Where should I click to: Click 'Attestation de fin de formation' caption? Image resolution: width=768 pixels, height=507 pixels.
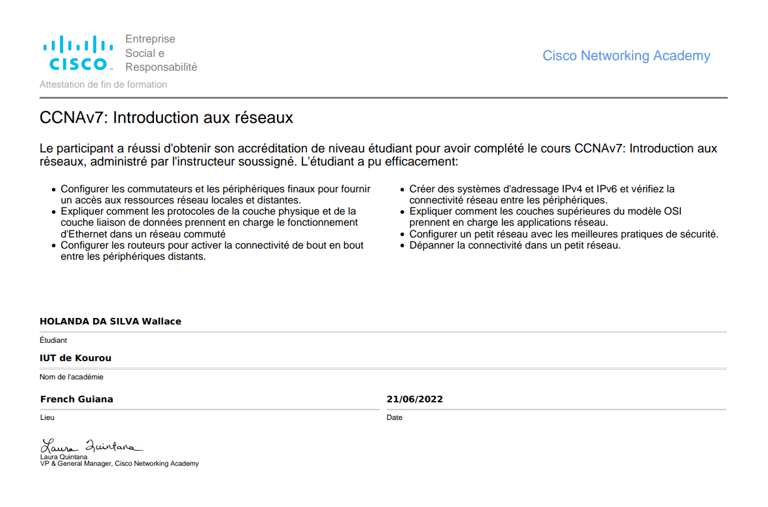pos(103,85)
